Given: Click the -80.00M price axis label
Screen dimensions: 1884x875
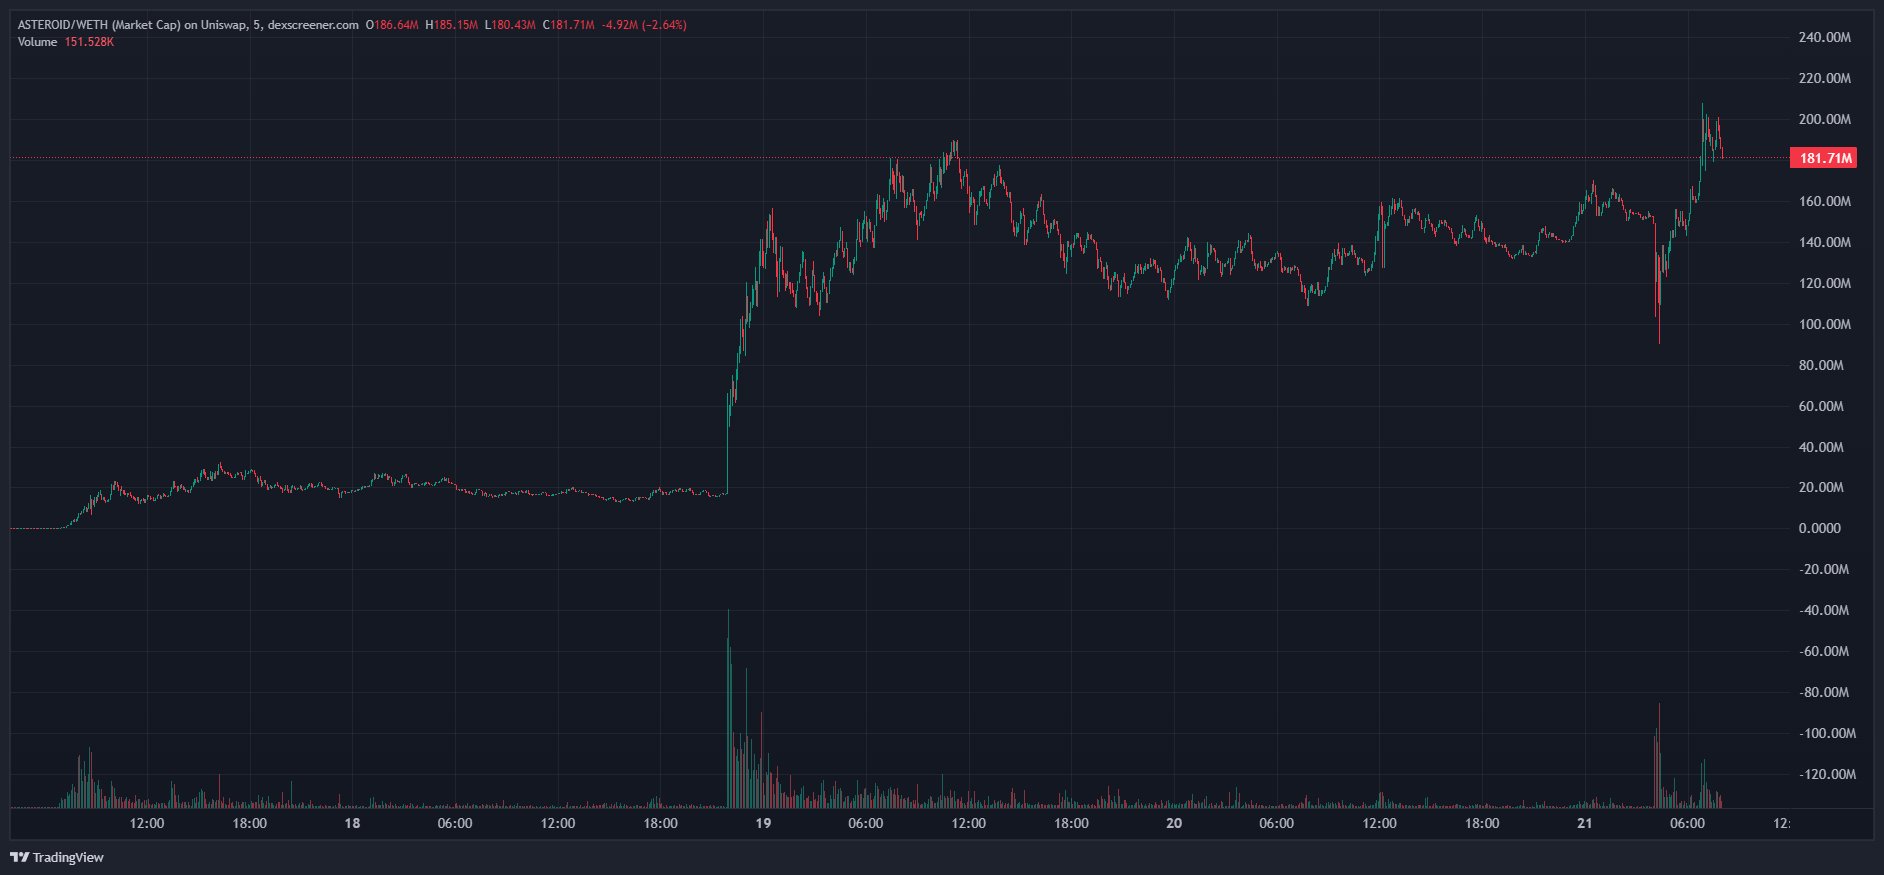Looking at the screenshot, I should point(1823,692).
